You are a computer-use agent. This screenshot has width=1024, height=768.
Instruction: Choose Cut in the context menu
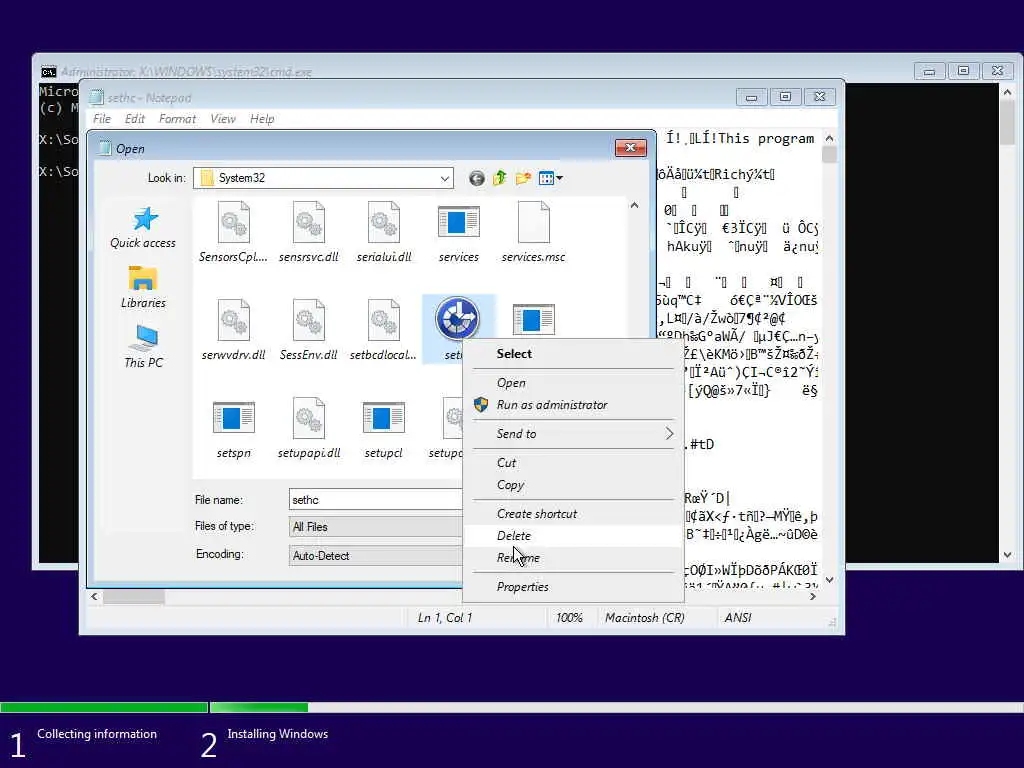coord(573,462)
